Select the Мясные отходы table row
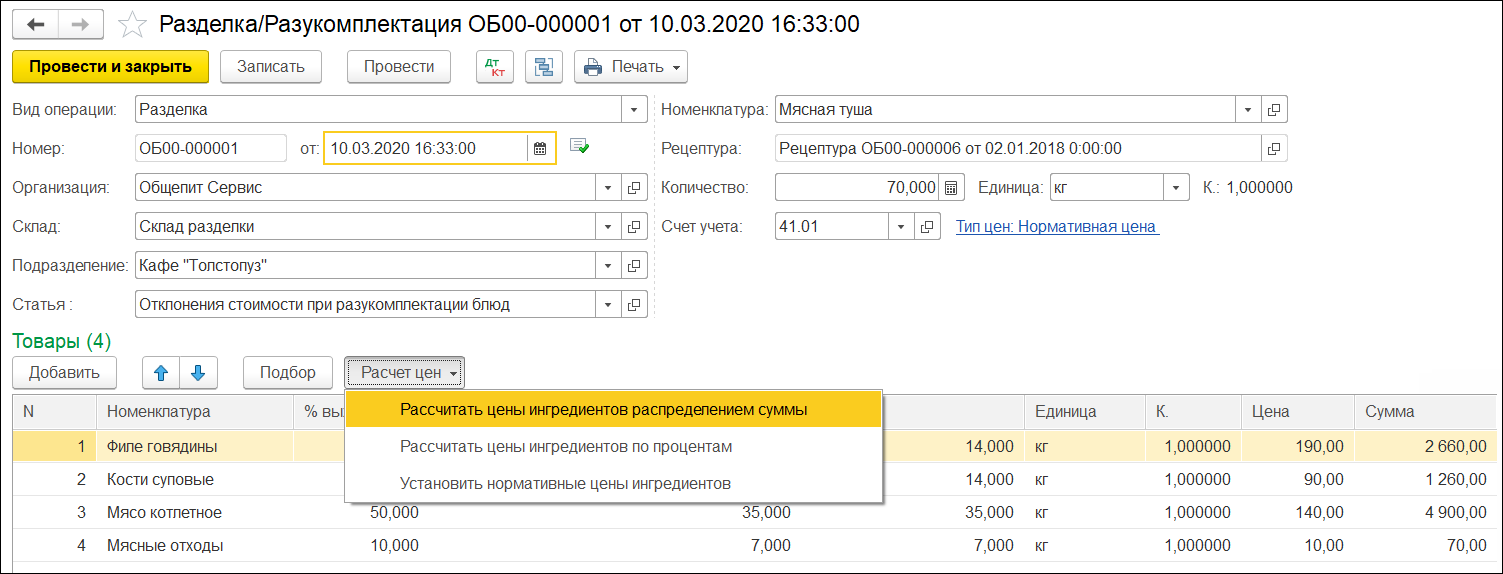Image resolution: width=1503 pixels, height=574 pixels. pos(165,546)
